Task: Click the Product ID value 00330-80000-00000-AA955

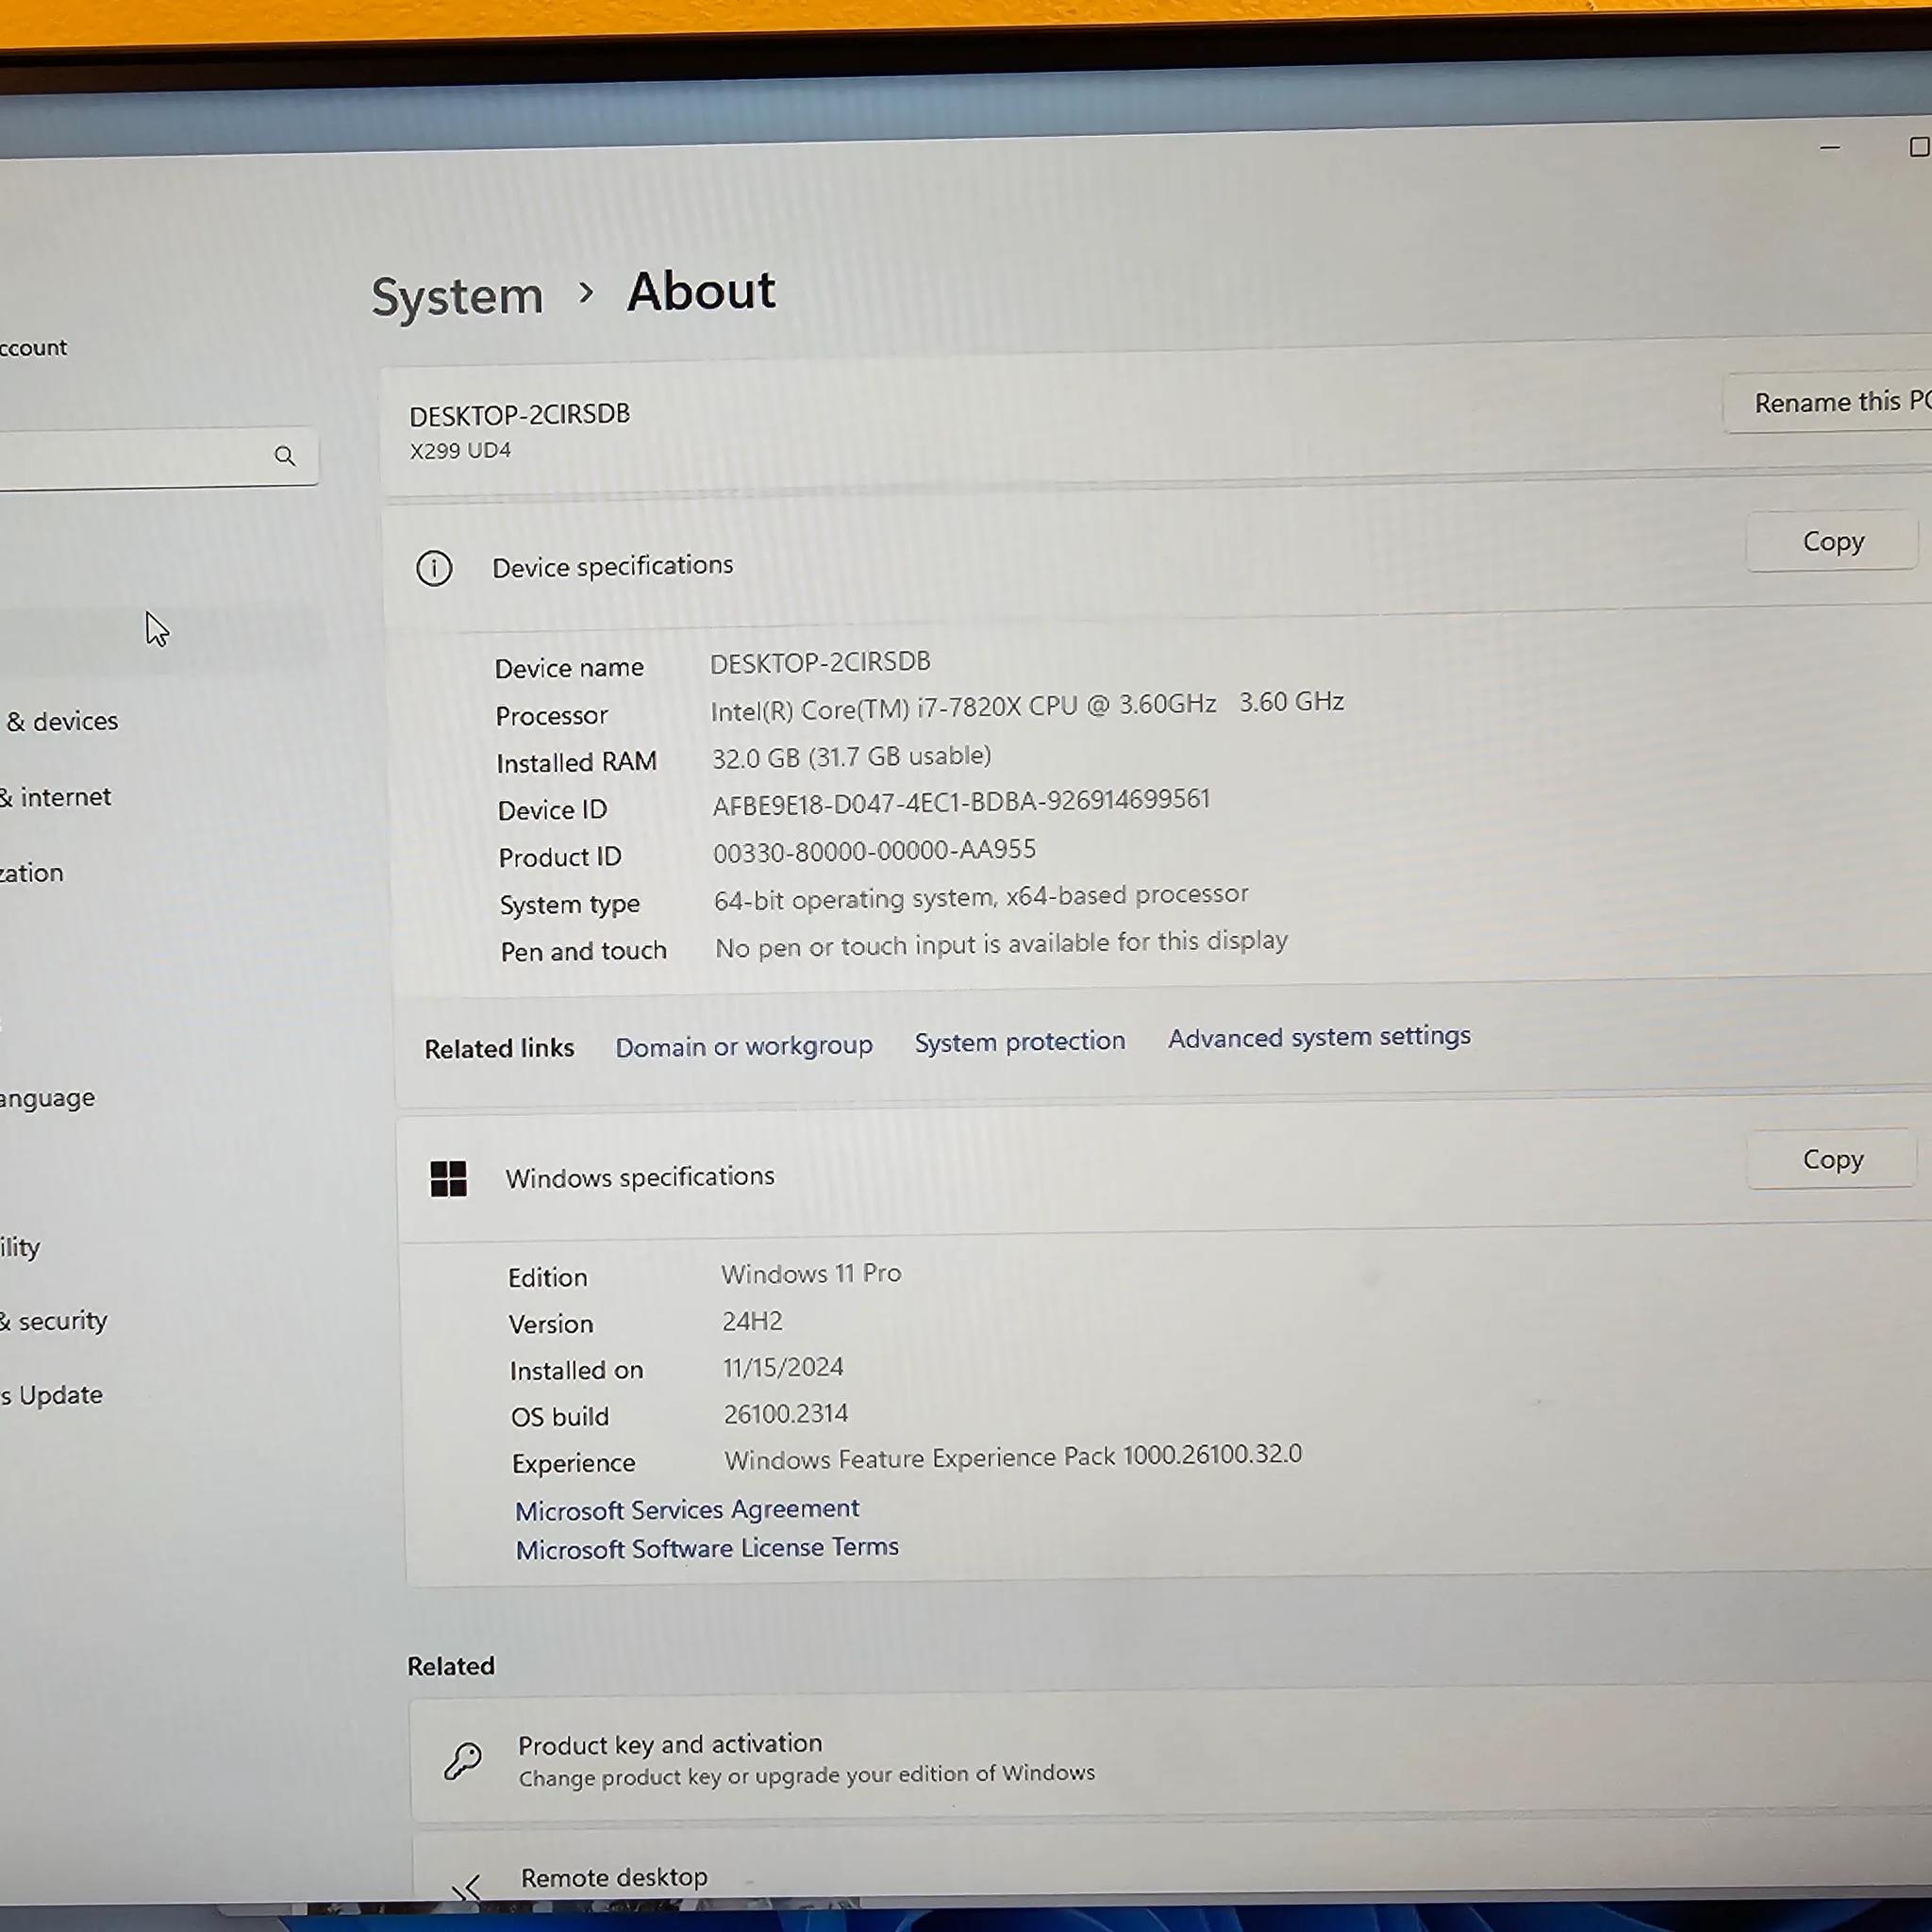Action: (874, 851)
